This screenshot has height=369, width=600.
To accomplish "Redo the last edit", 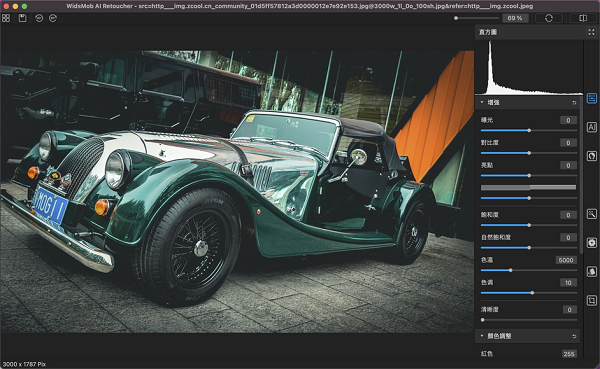I will [53, 18].
